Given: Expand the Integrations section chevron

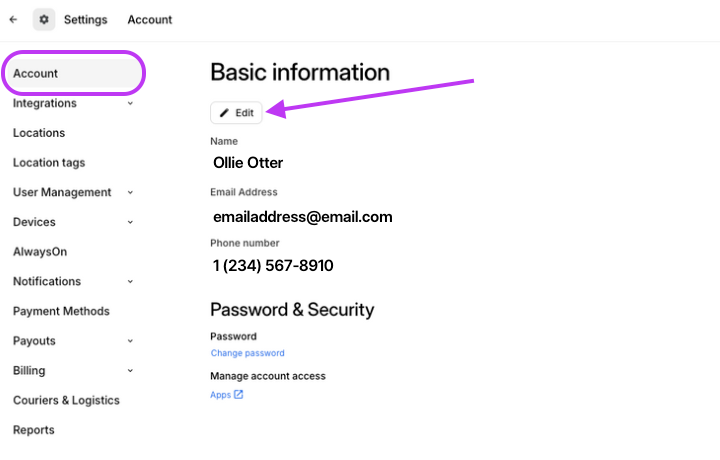Looking at the screenshot, I should coord(131,103).
